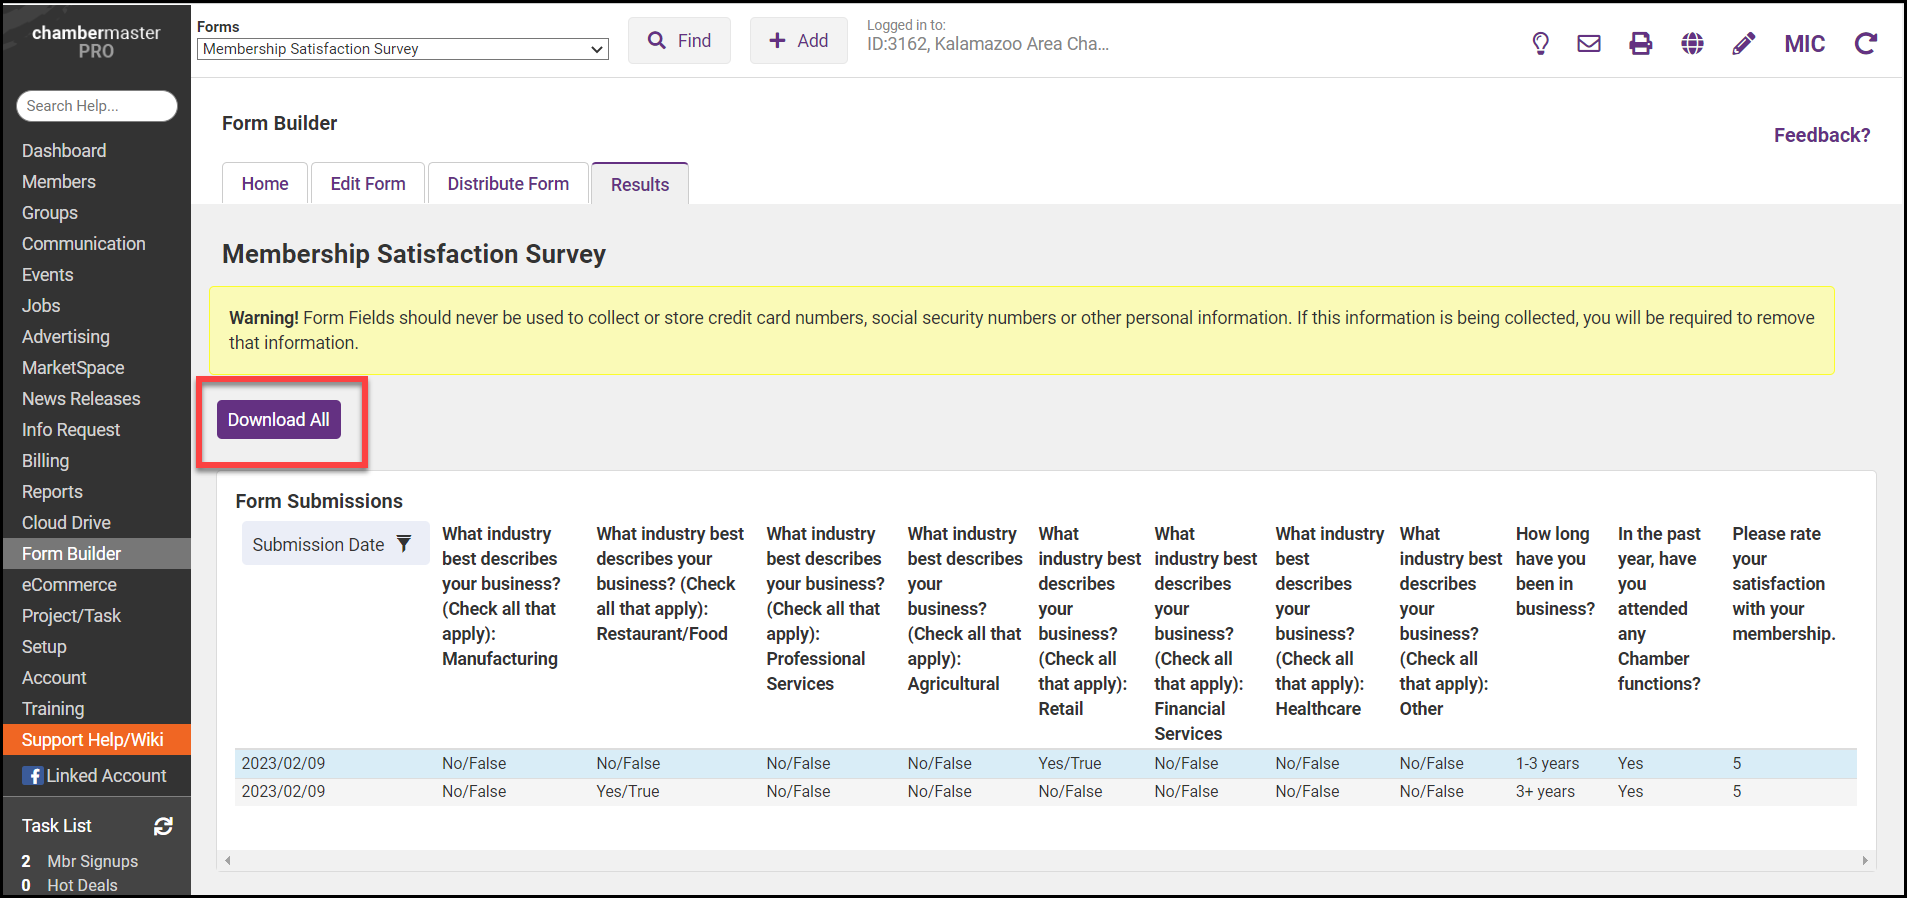Open the Facebook Linked Account item

95,776
